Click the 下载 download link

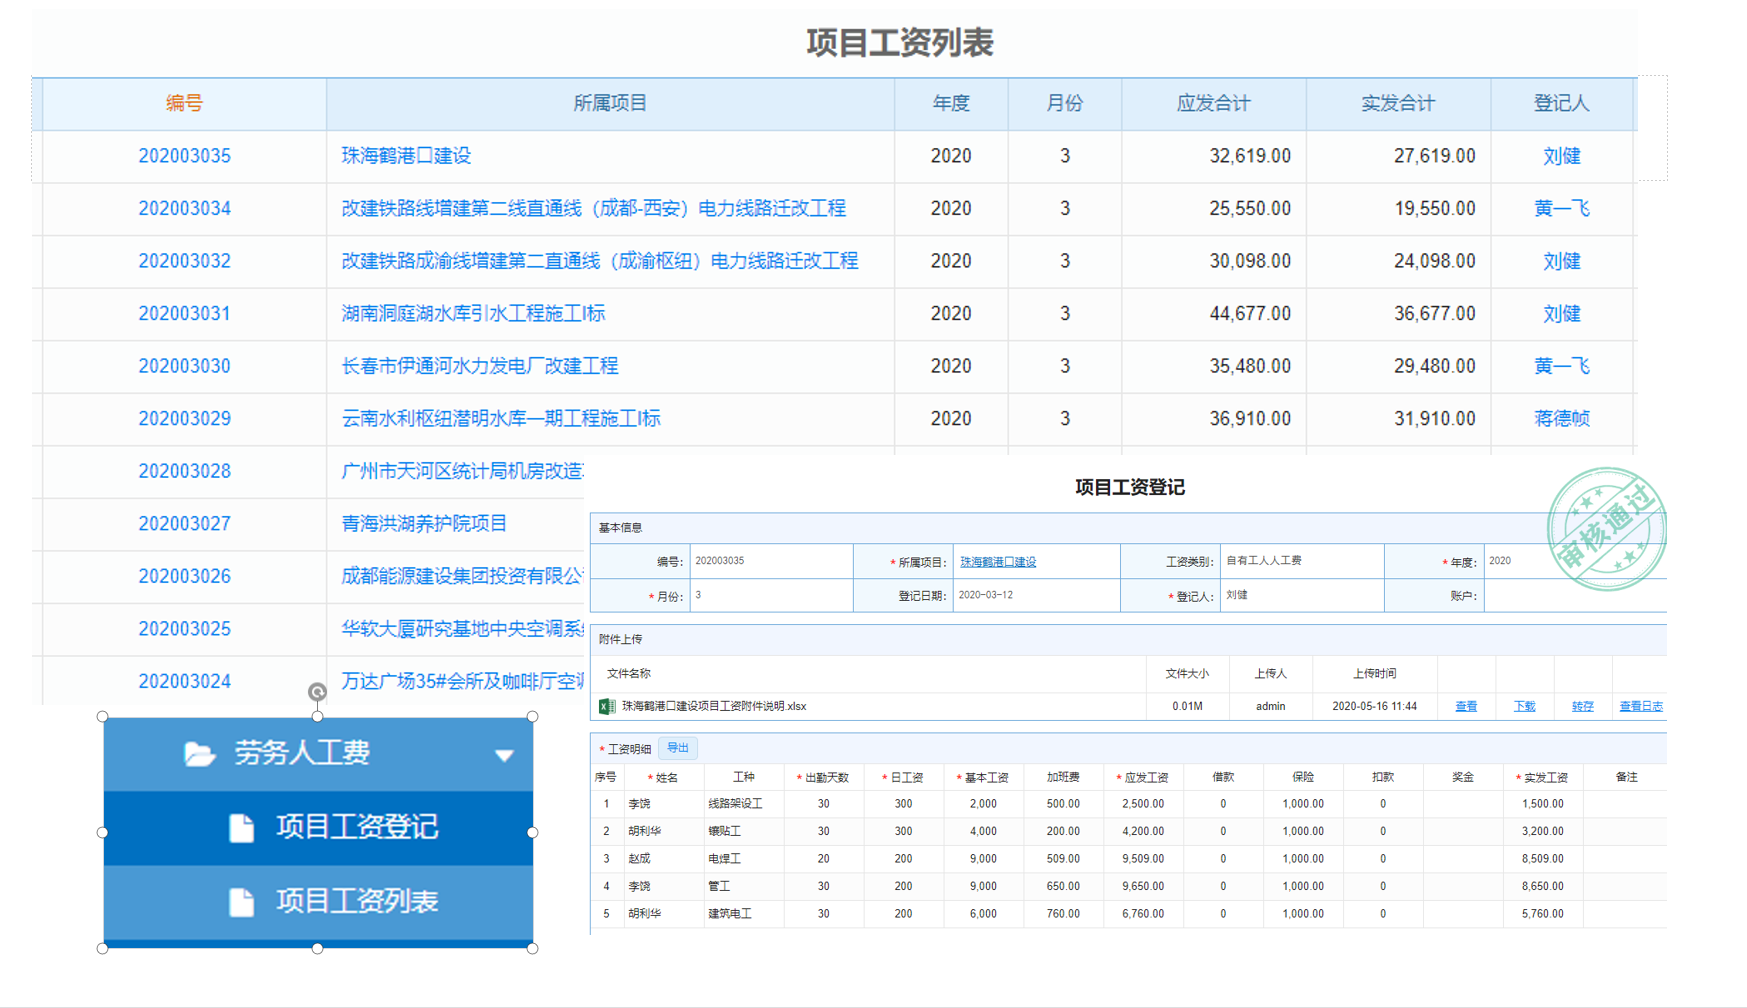click(1523, 706)
